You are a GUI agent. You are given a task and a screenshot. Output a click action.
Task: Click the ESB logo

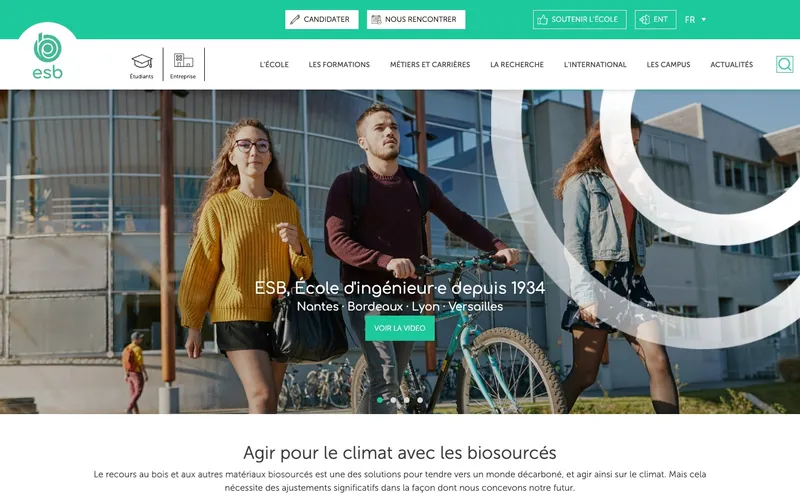(x=47, y=56)
